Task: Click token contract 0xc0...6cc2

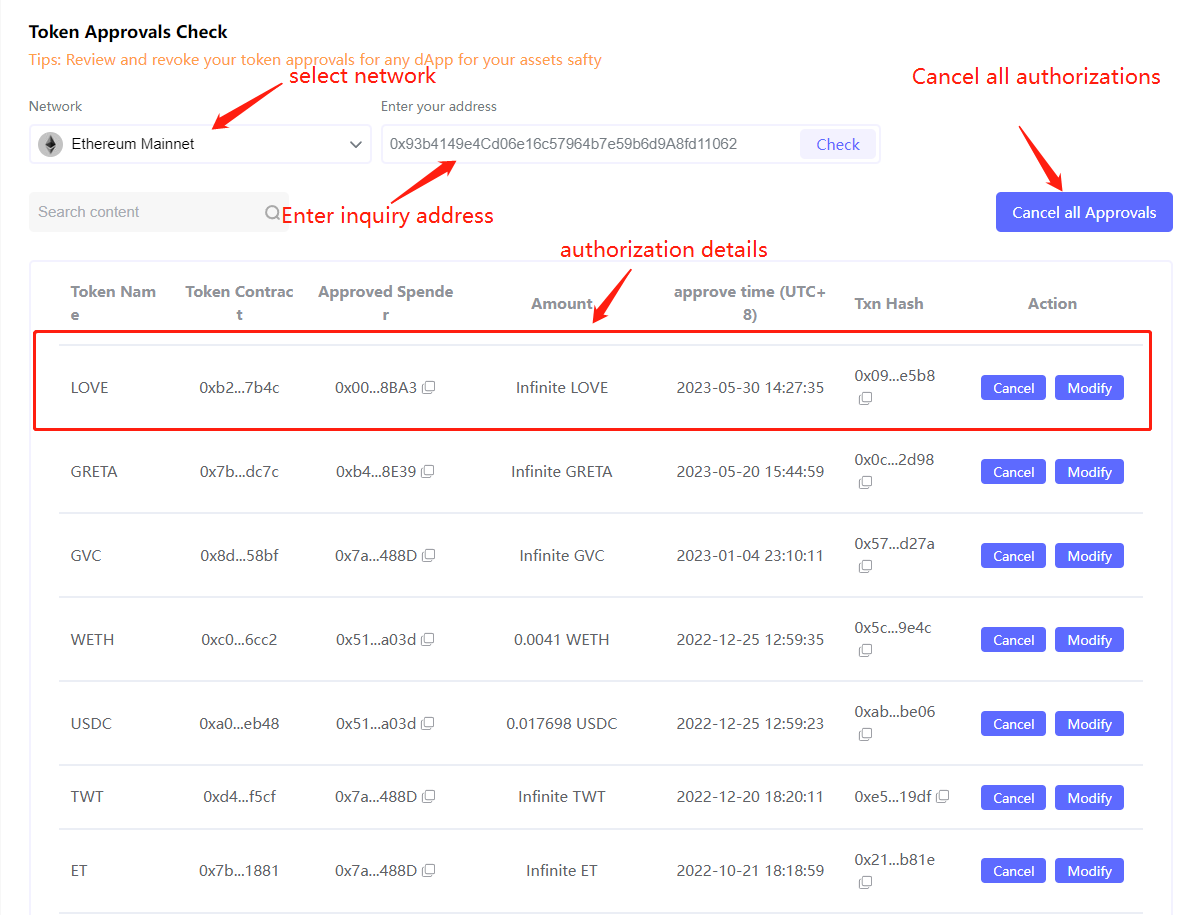Action: [239, 640]
